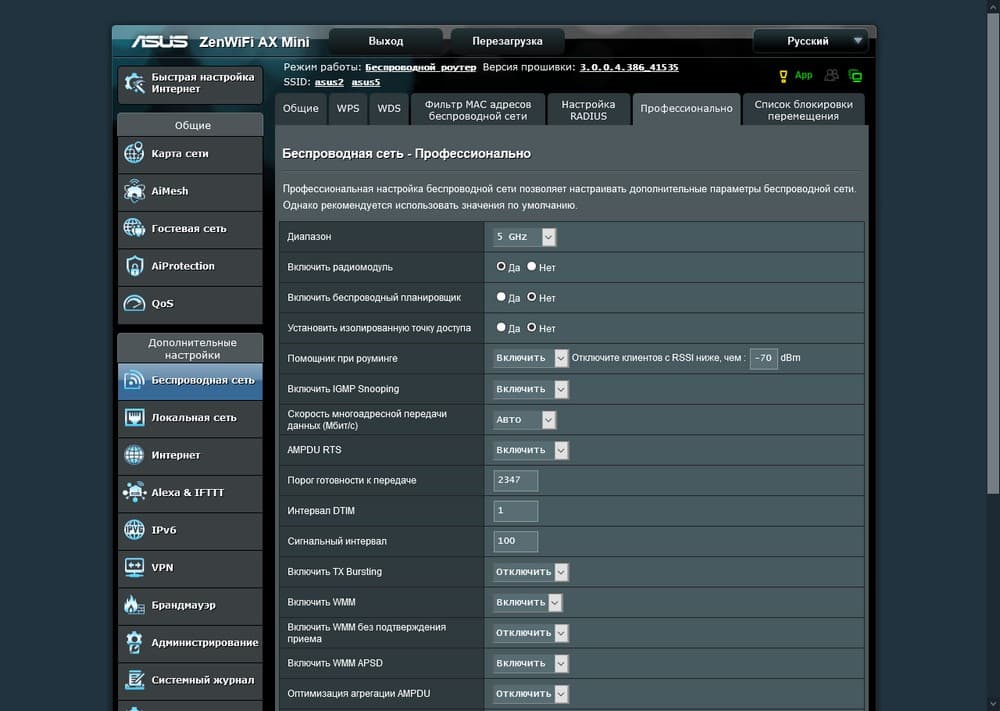Select Нет for изолированную точку доступа

click(x=531, y=327)
